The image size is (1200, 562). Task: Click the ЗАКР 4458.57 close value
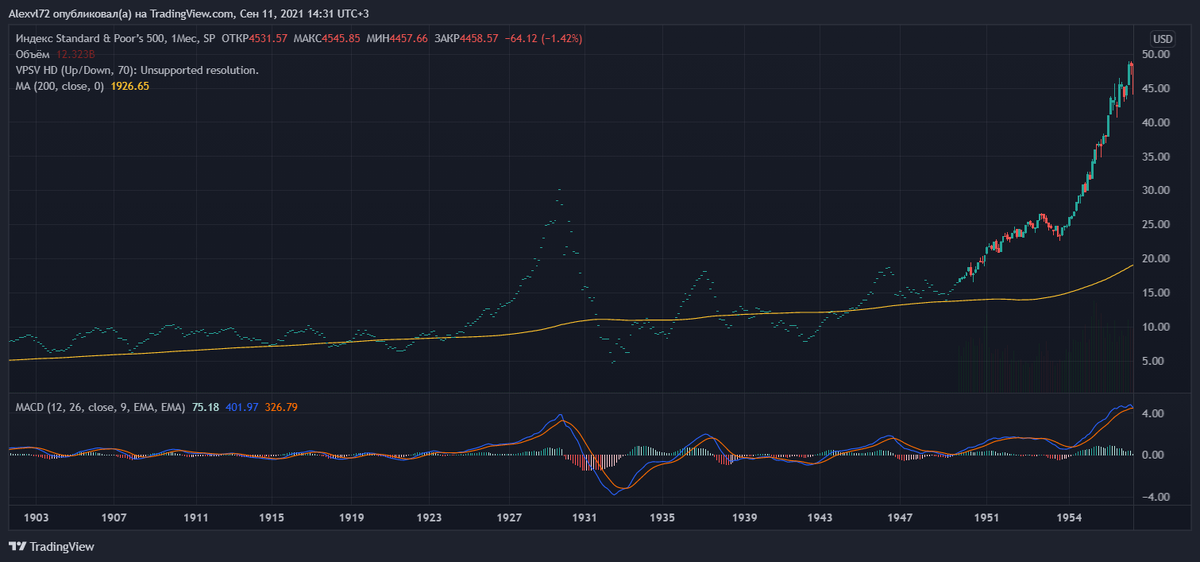[467, 38]
